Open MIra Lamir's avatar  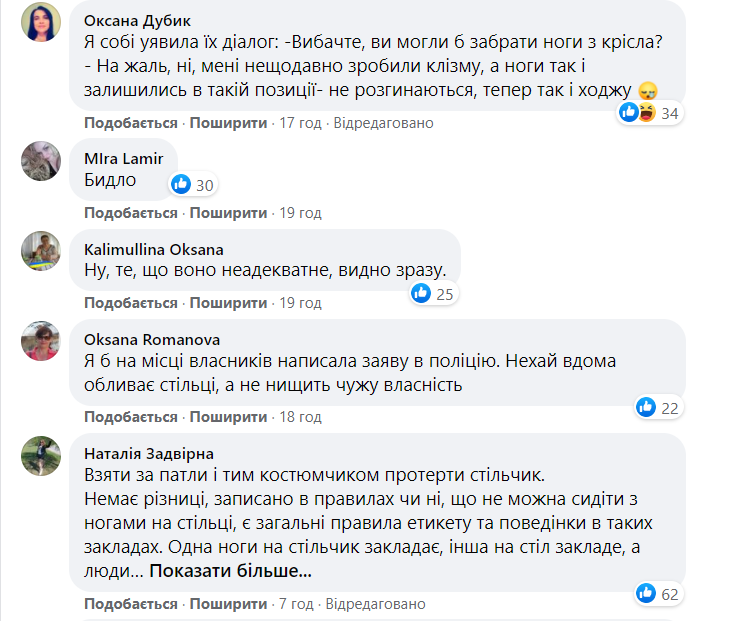41,160
